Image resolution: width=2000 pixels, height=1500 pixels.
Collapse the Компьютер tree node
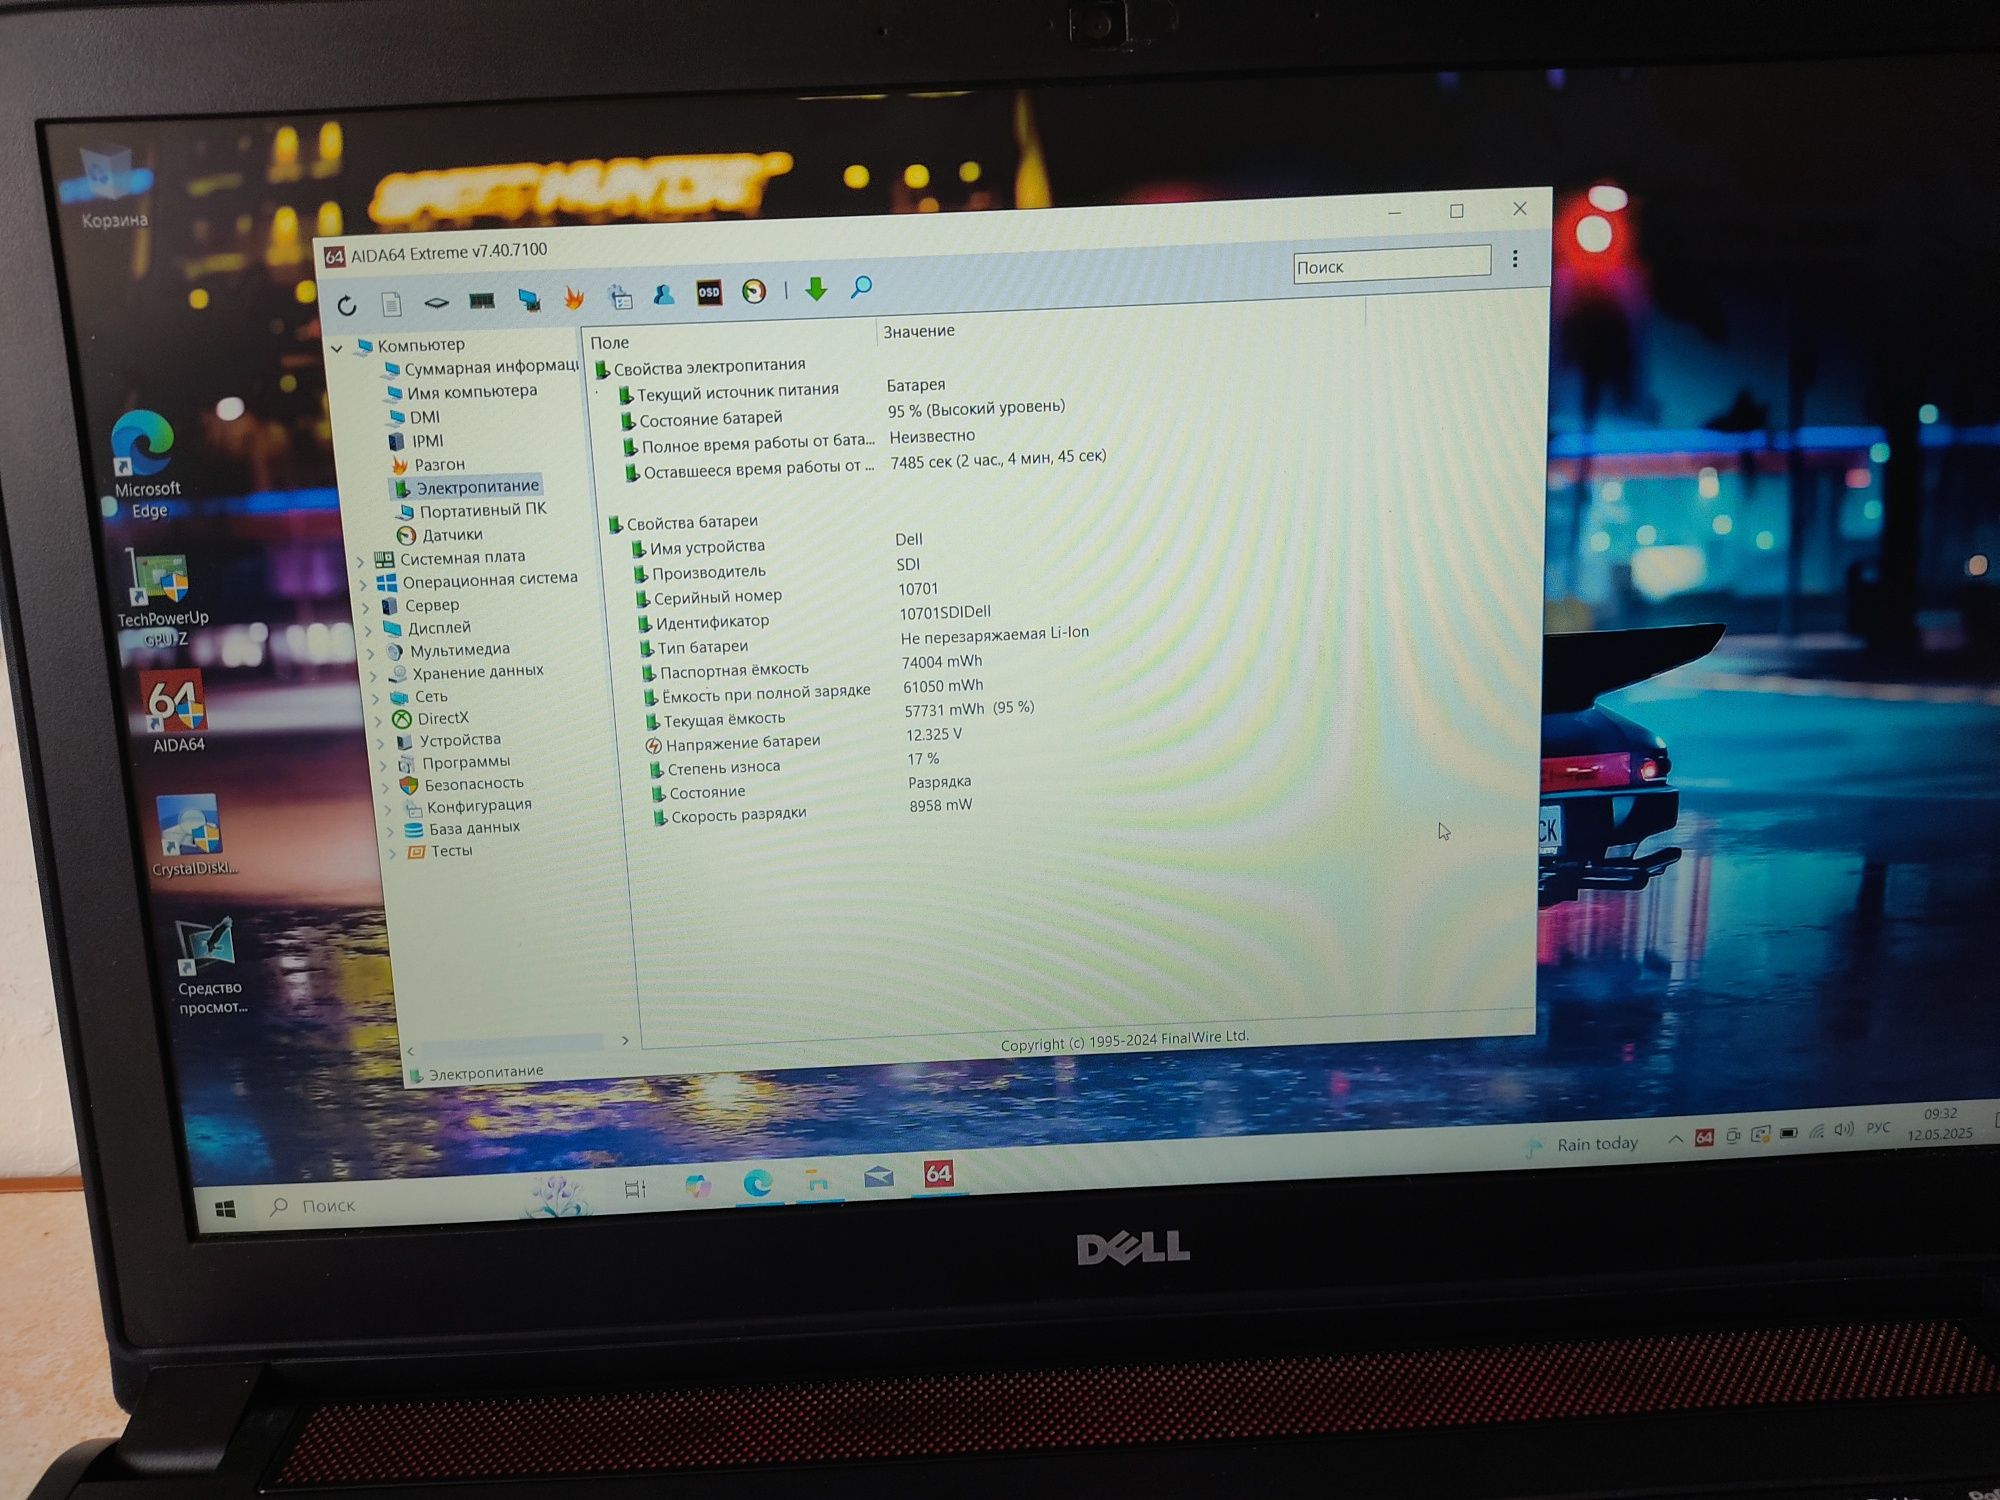(337, 348)
